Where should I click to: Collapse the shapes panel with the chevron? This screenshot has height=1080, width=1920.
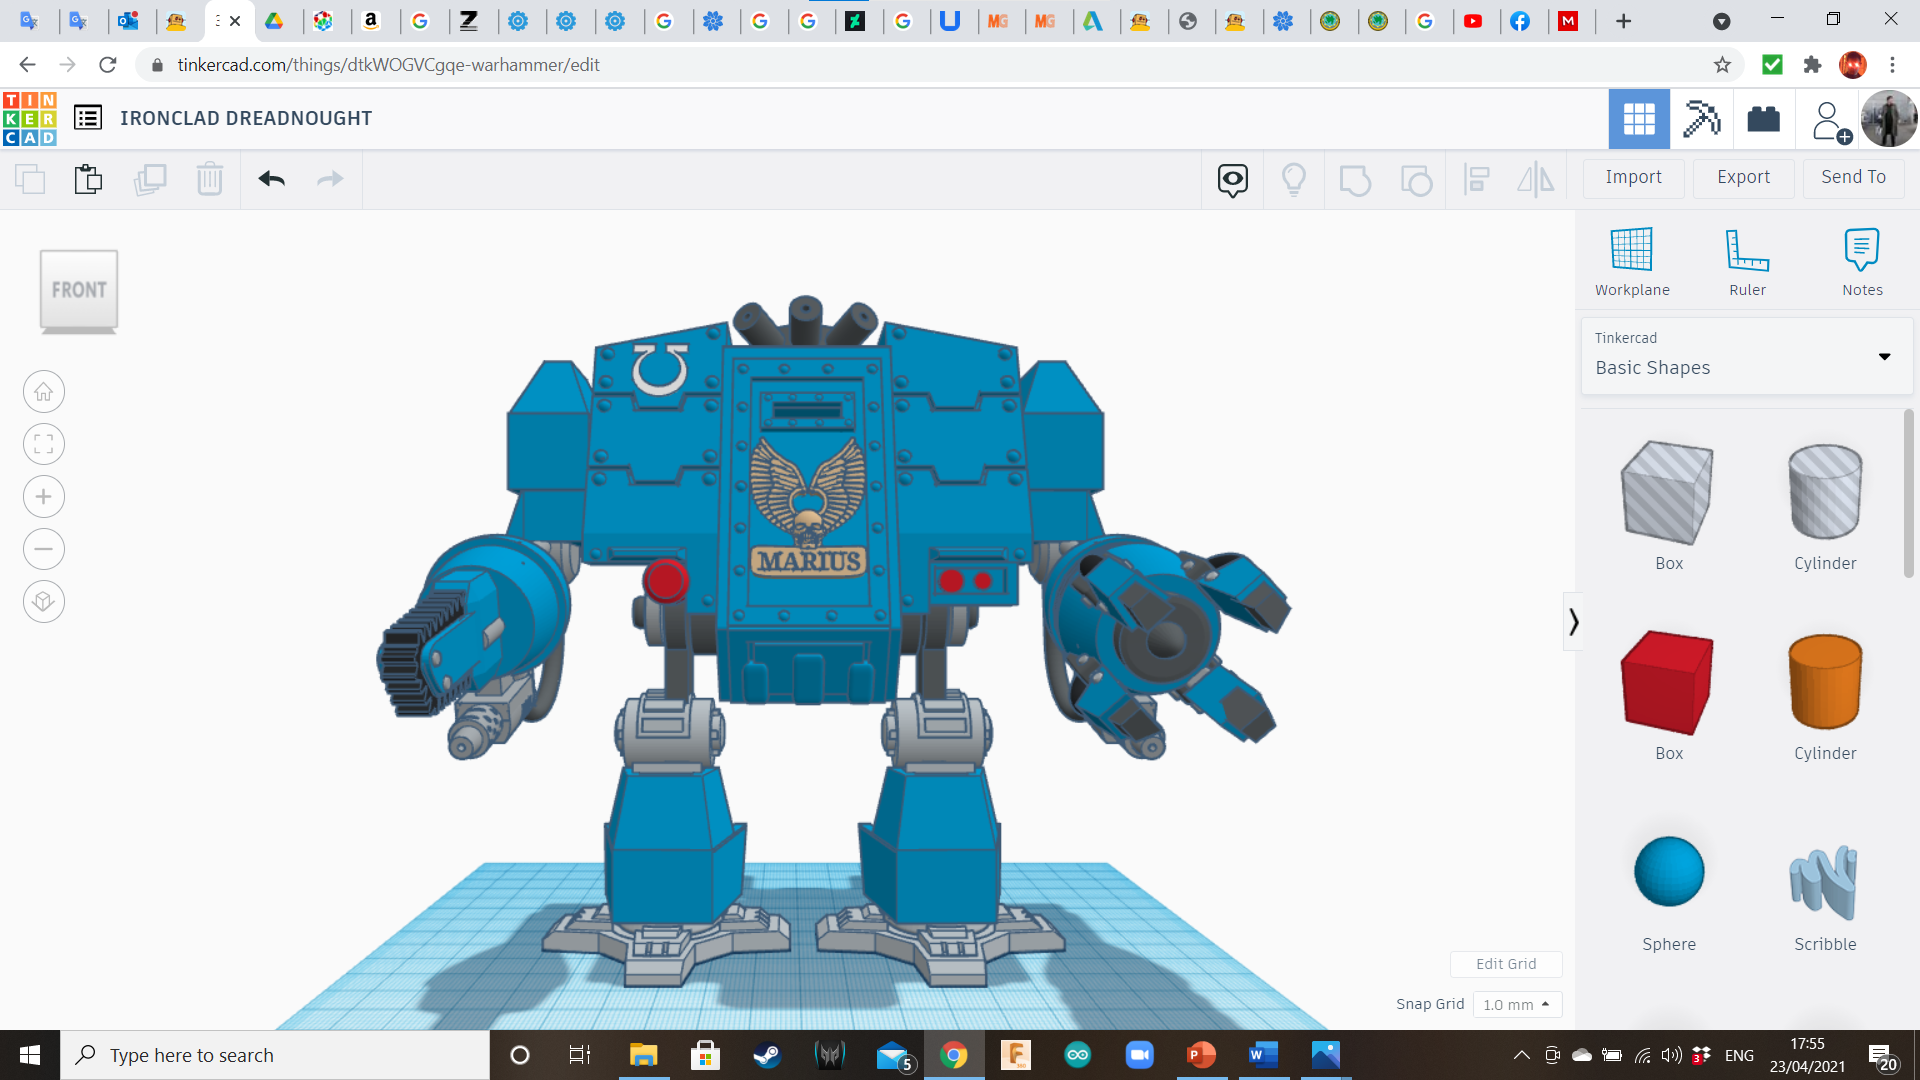coord(1573,621)
